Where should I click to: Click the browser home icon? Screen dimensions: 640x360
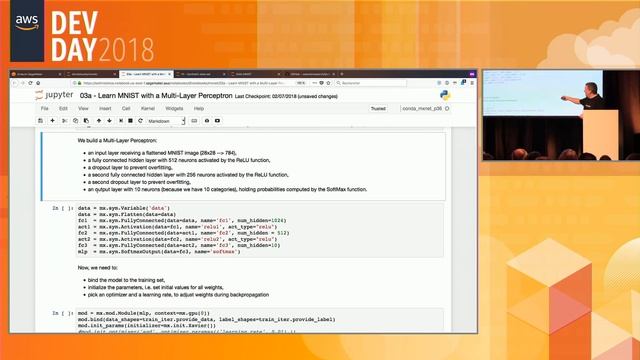click(x=38, y=83)
